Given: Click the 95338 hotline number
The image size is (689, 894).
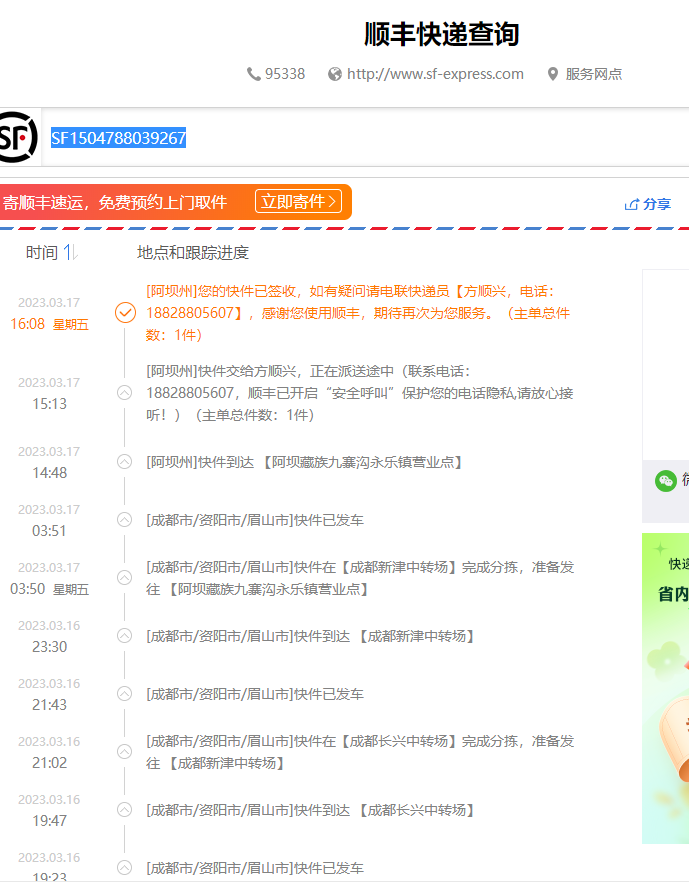Looking at the screenshot, I should coord(285,74).
